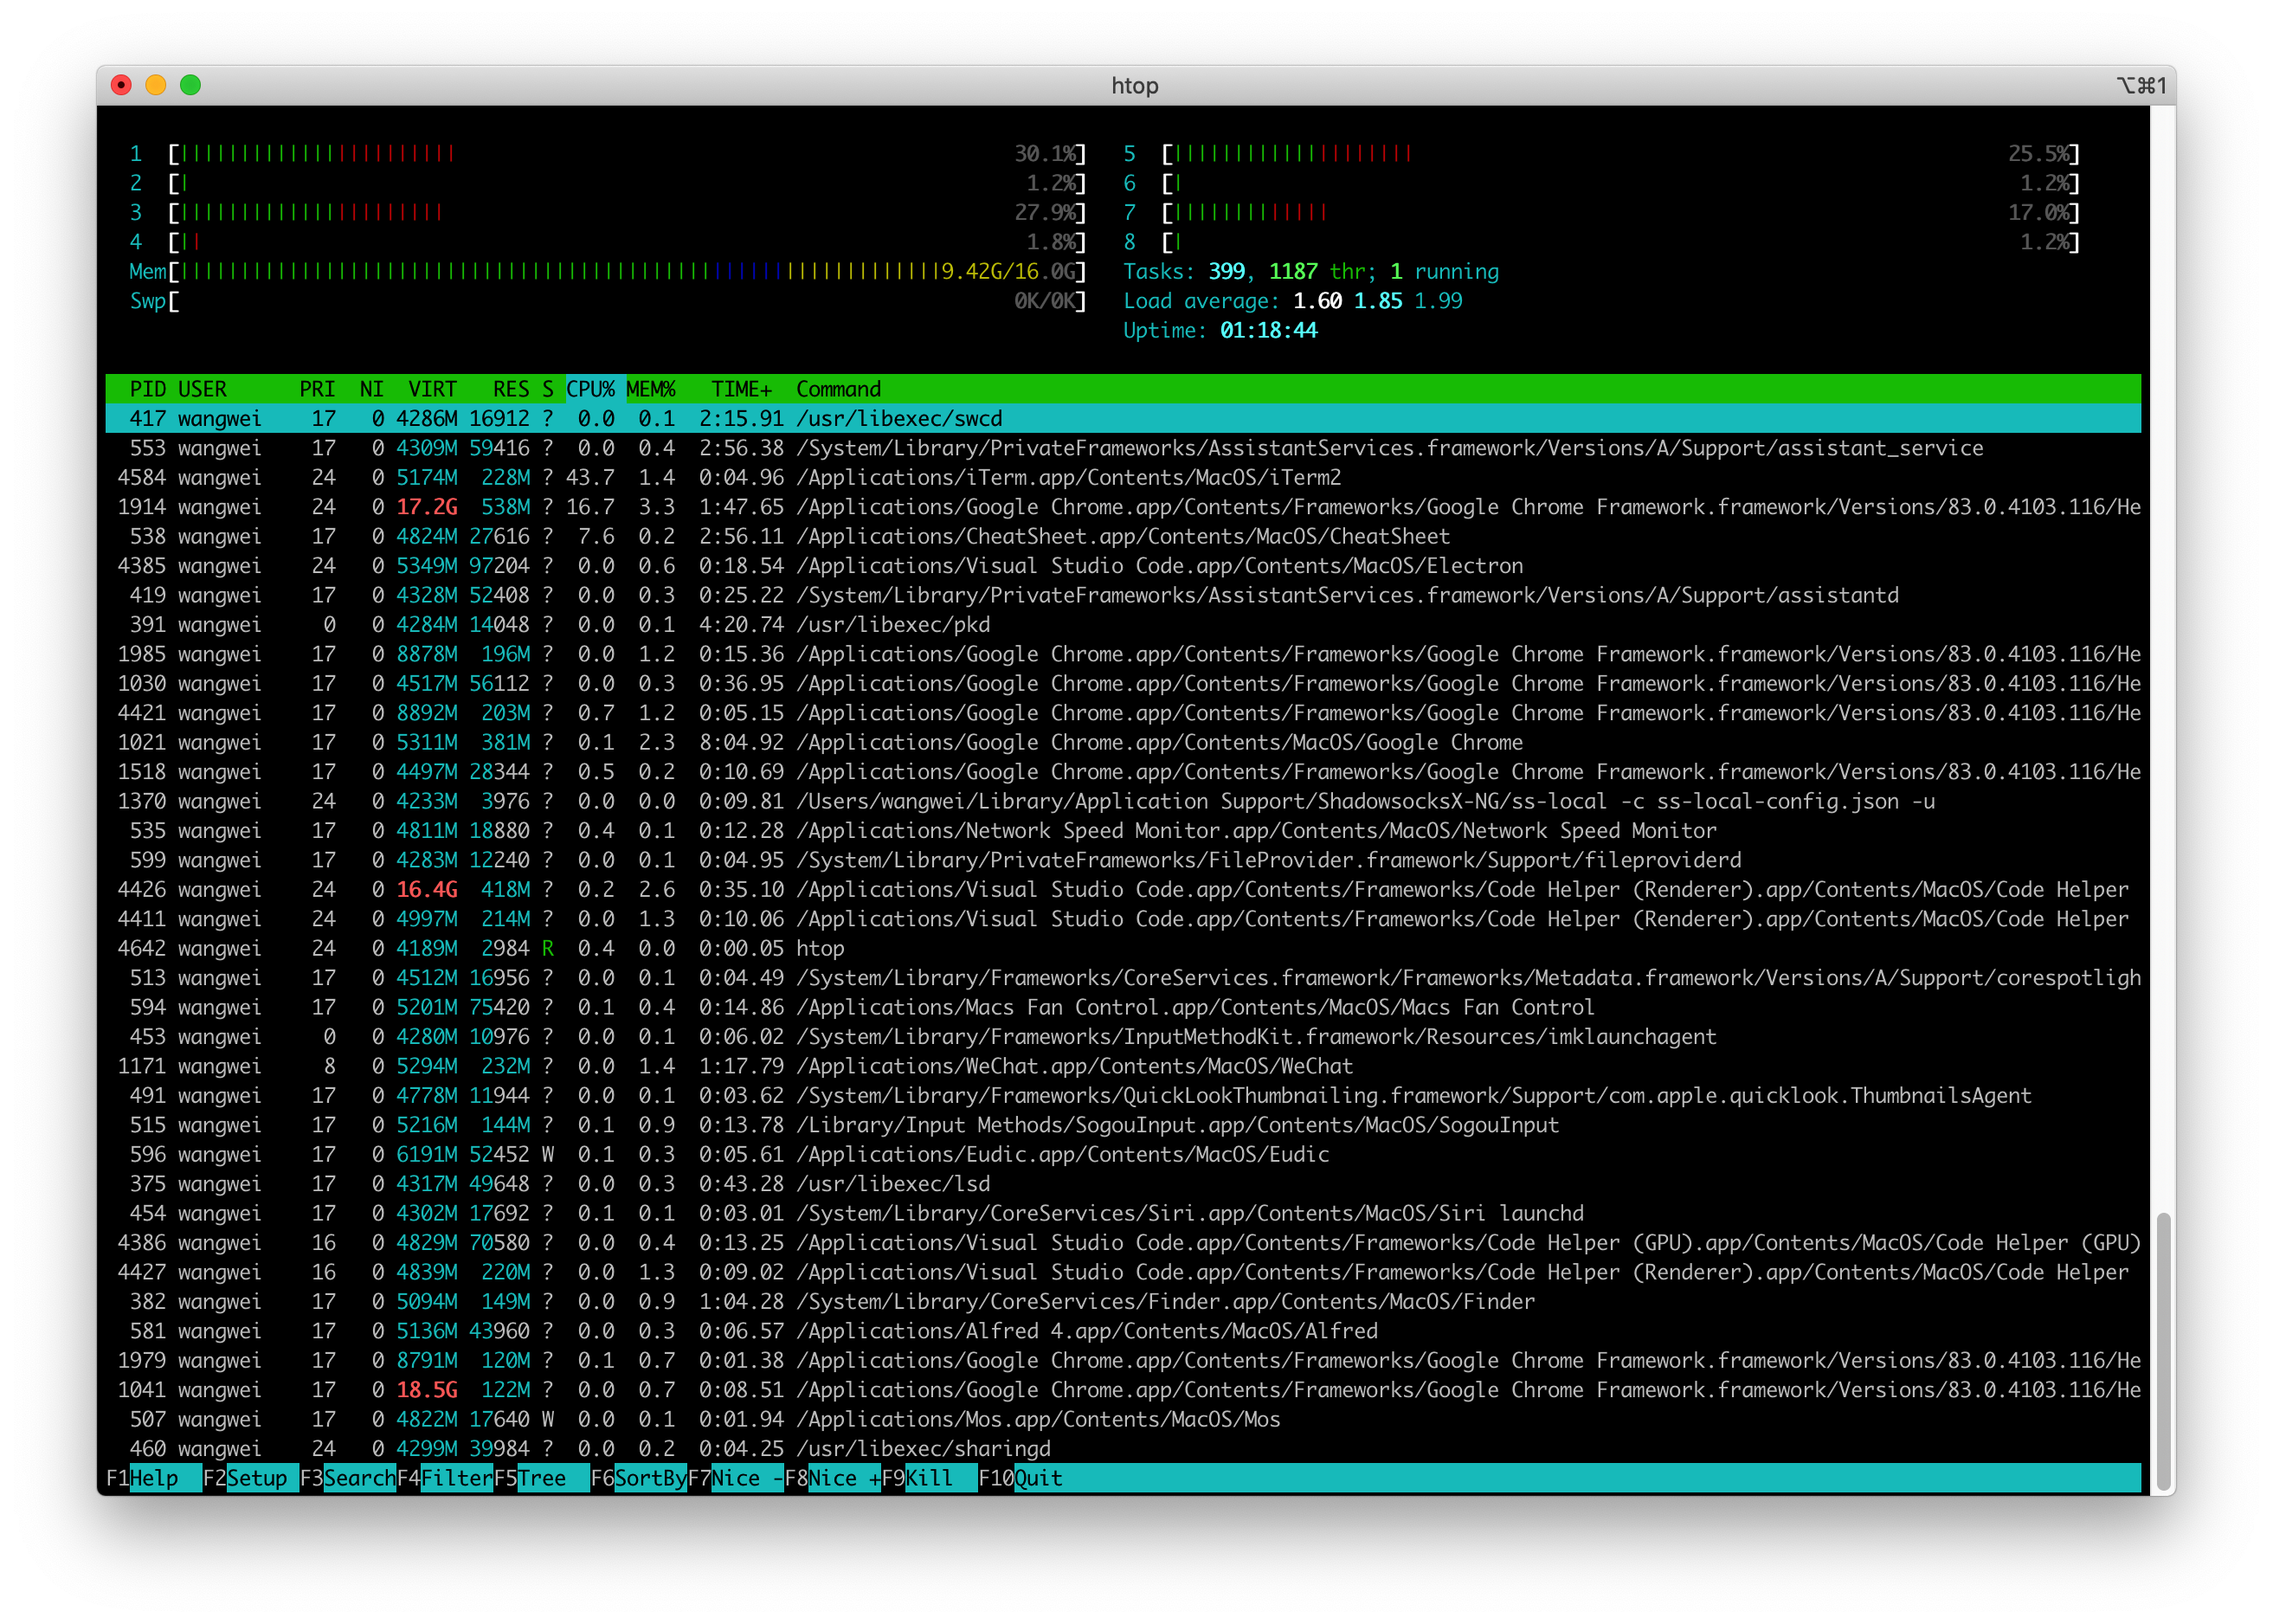Viewport: 2273px width, 1624px height.
Task: Select Code Helper (Renderer) row PID 4426
Action: click(1123, 889)
